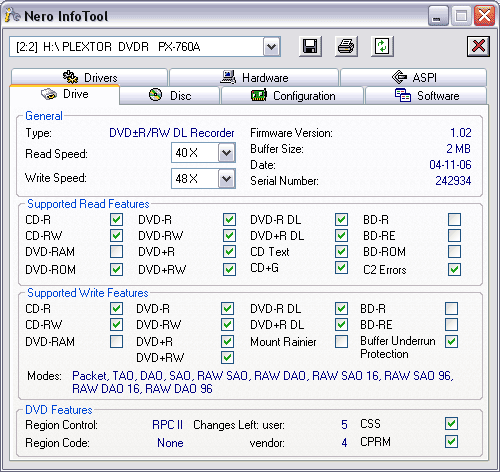The width and height of the screenshot is (500, 472).
Task: Toggle DVD+RW write feature checkbox
Action: (x=227, y=357)
